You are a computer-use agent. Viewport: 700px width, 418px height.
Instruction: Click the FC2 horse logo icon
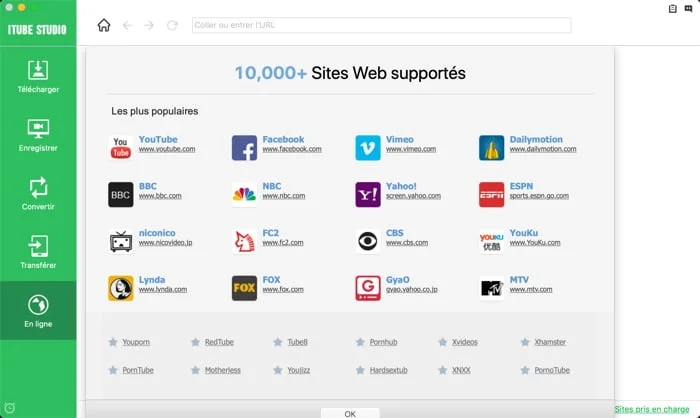point(244,242)
